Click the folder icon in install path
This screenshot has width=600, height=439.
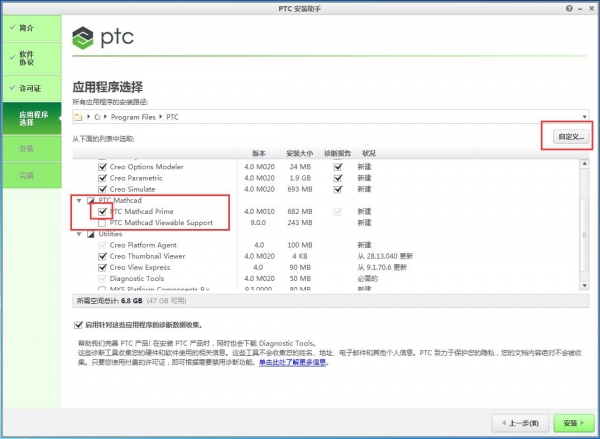pos(78,117)
